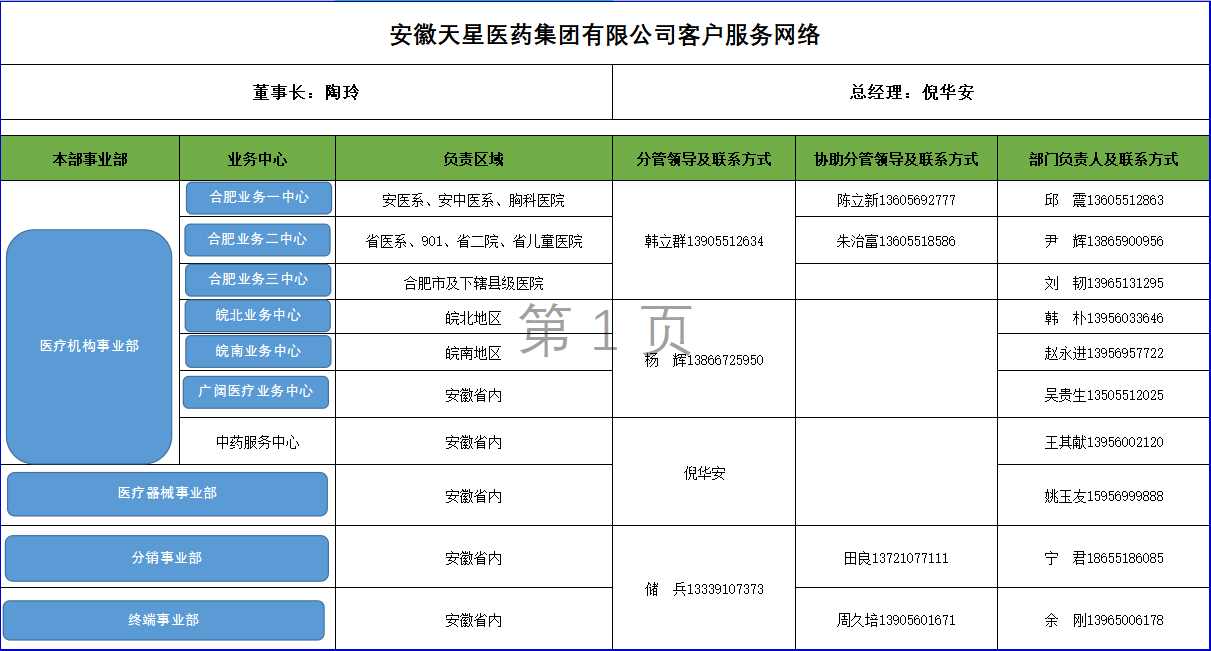
Task: Select the 皖北业务中心 button
Action: (258, 316)
